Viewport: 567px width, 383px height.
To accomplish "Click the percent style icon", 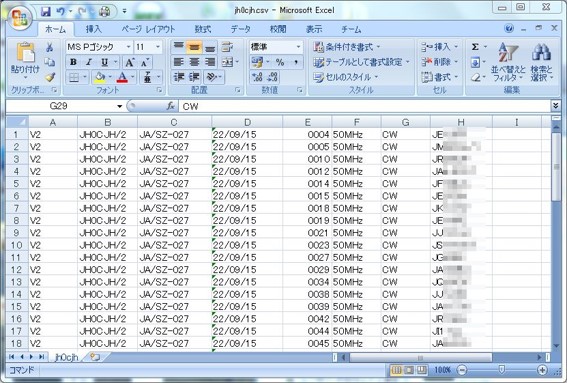I will click(280, 62).
